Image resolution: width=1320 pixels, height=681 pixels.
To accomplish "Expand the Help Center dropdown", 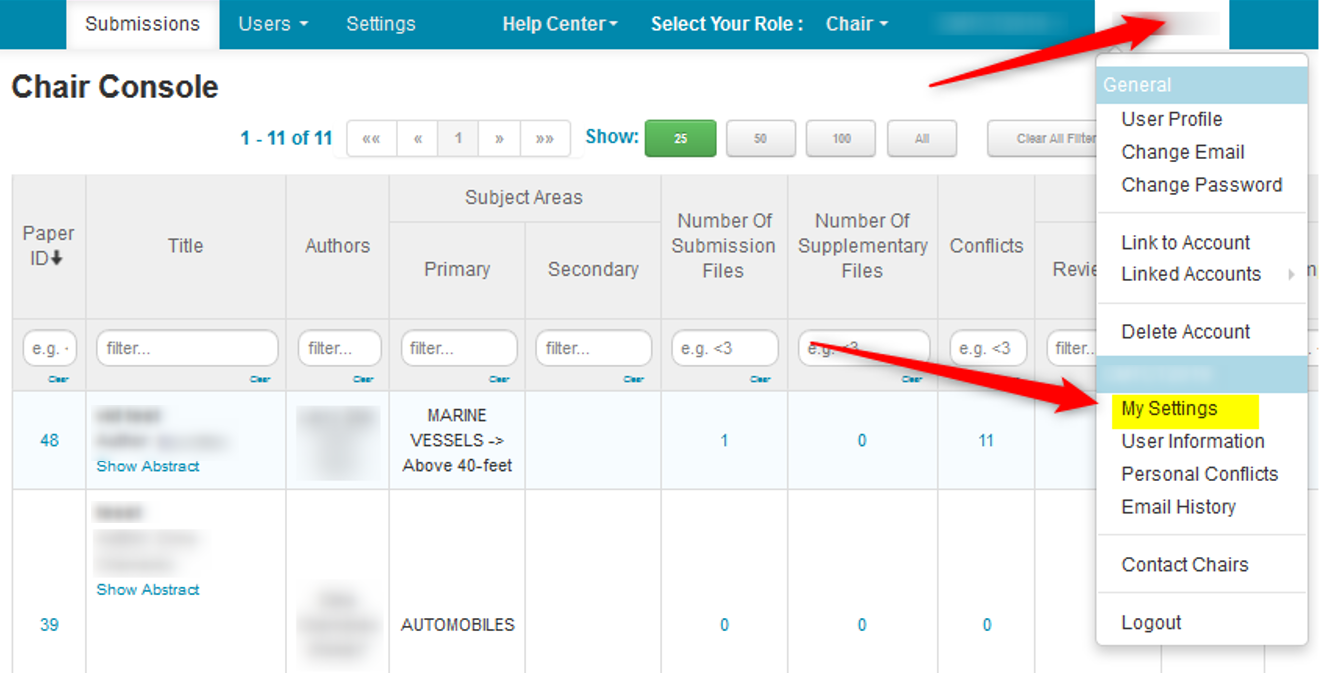I will click(560, 24).
